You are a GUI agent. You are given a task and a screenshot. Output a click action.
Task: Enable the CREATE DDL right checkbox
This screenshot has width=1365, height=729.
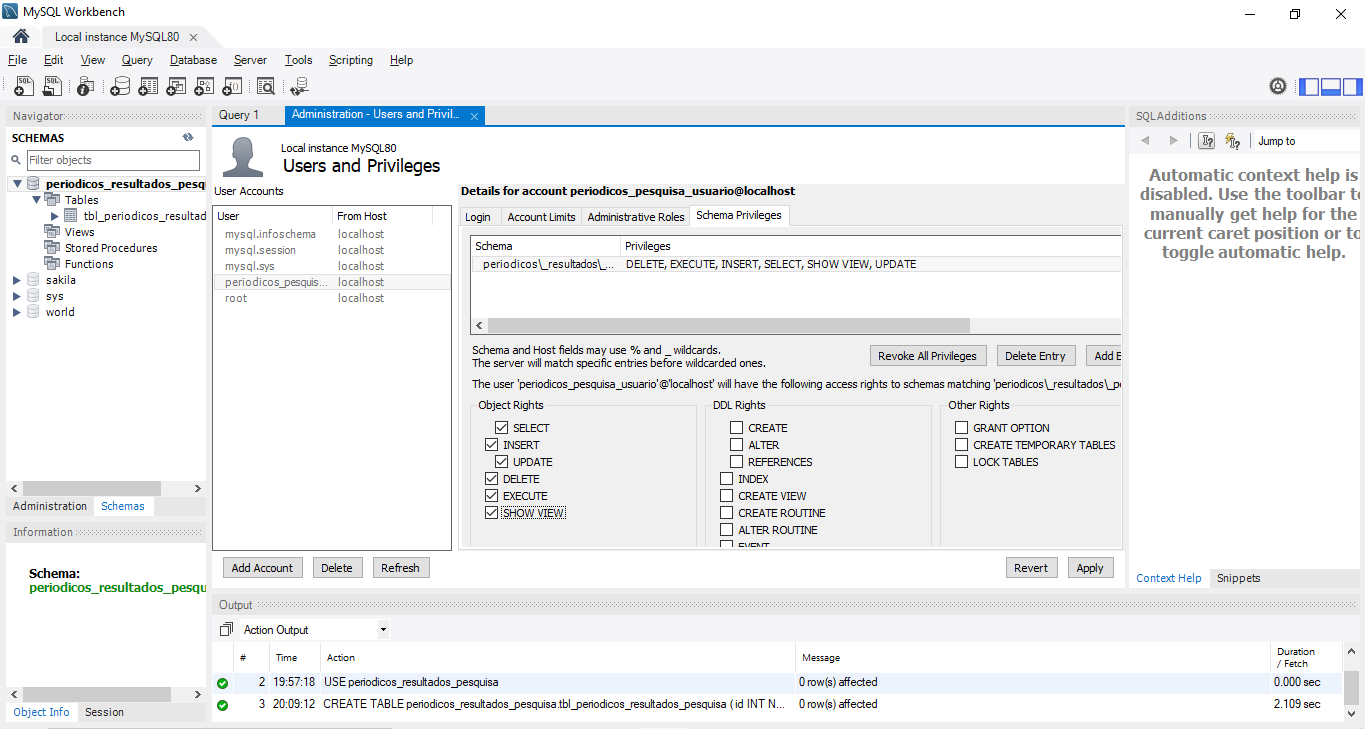(737, 428)
